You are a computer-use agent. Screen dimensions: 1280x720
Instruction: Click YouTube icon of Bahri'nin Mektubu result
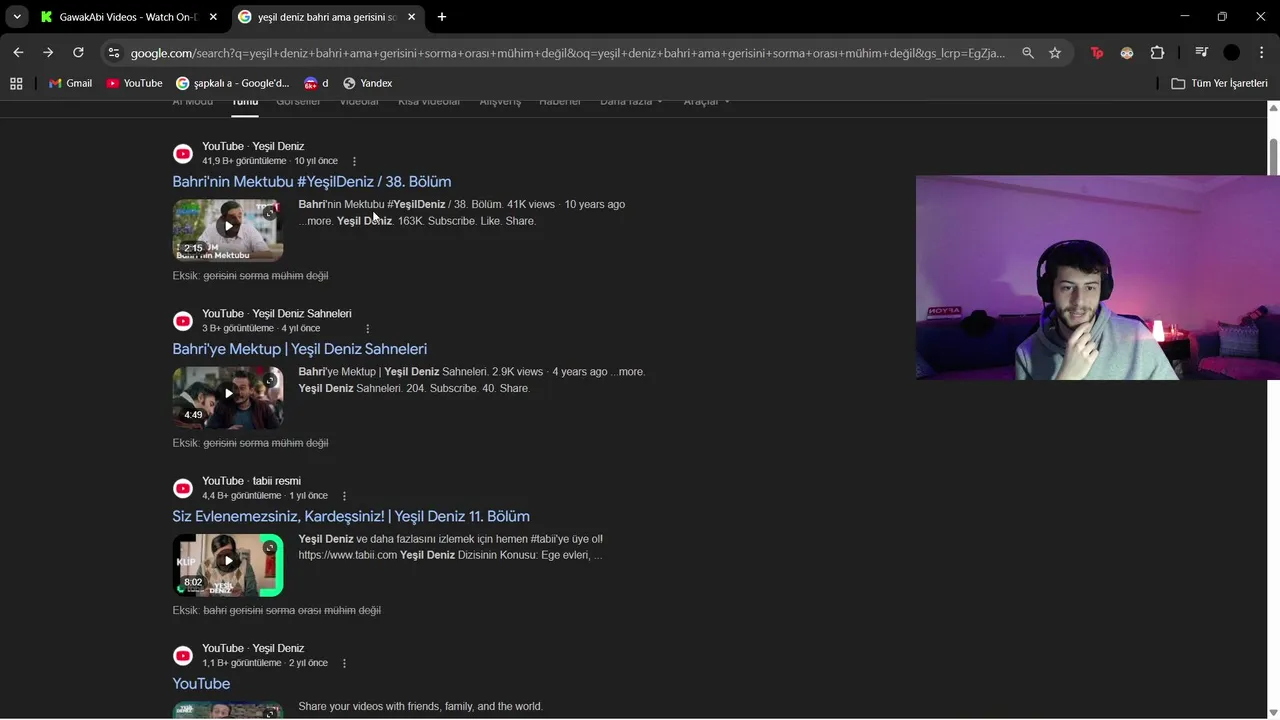click(183, 153)
